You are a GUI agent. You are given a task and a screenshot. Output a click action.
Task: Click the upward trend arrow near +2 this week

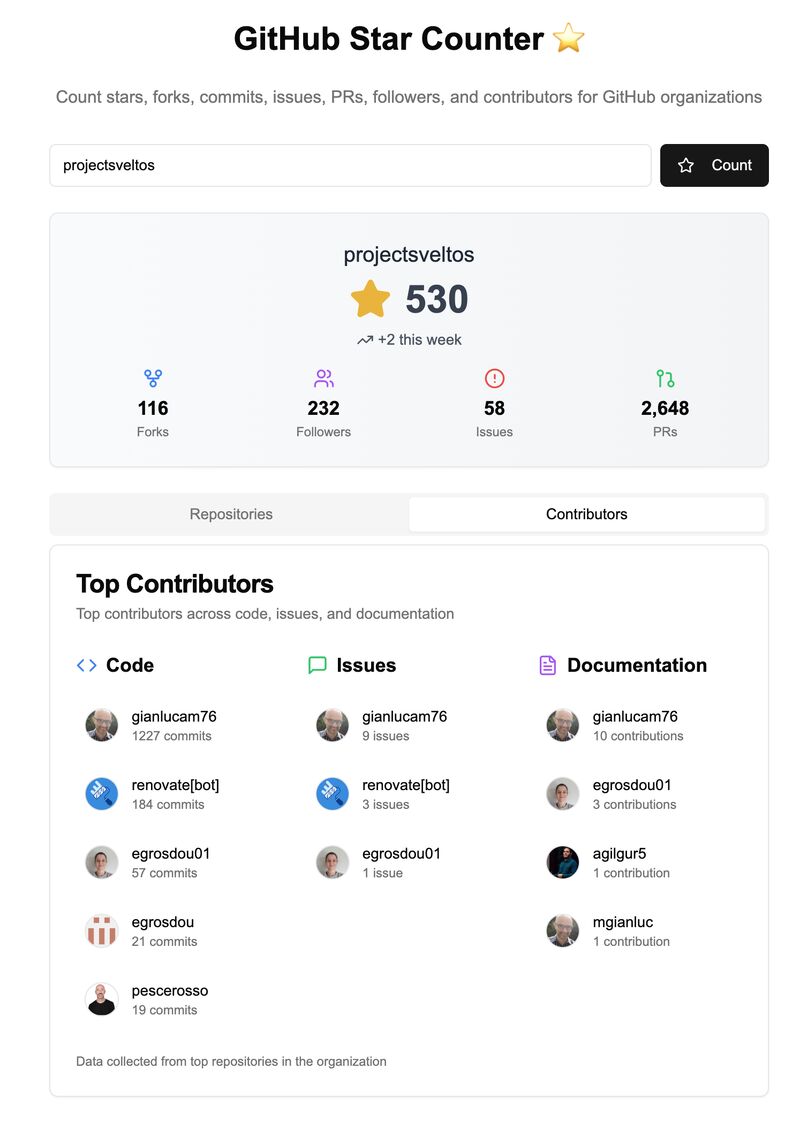365,340
